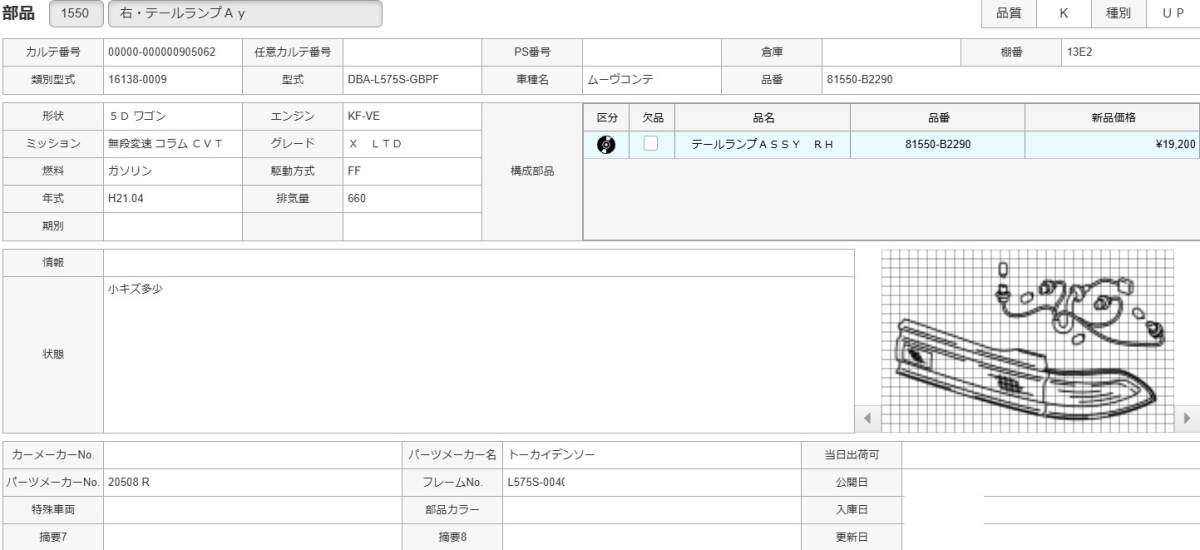Click 81550-B2290 in the component table
The width and height of the screenshot is (1200, 550).
click(x=938, y=144)
